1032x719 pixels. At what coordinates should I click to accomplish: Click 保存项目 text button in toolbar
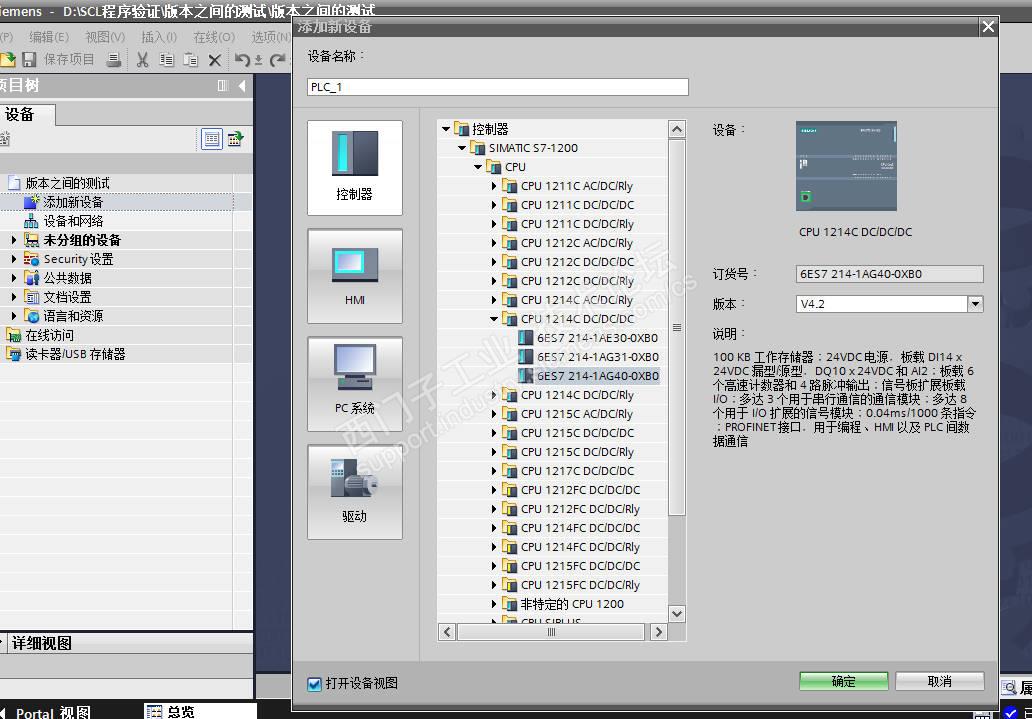(x=68, y=59)
